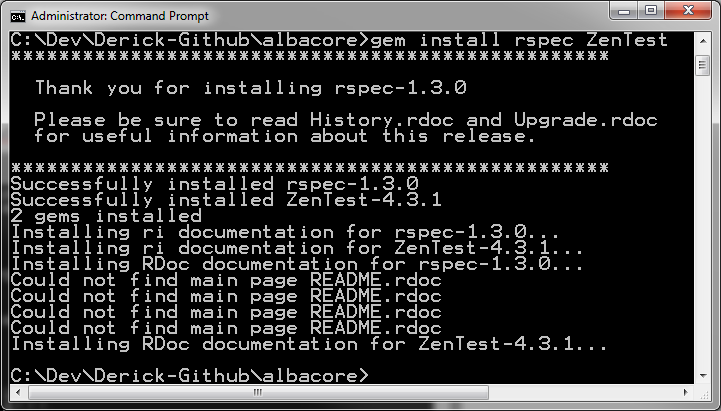Click the 'Successfully installed ZenTest-4.3.1' line
Screen dimensions: 721x411
tap(226, 200)
